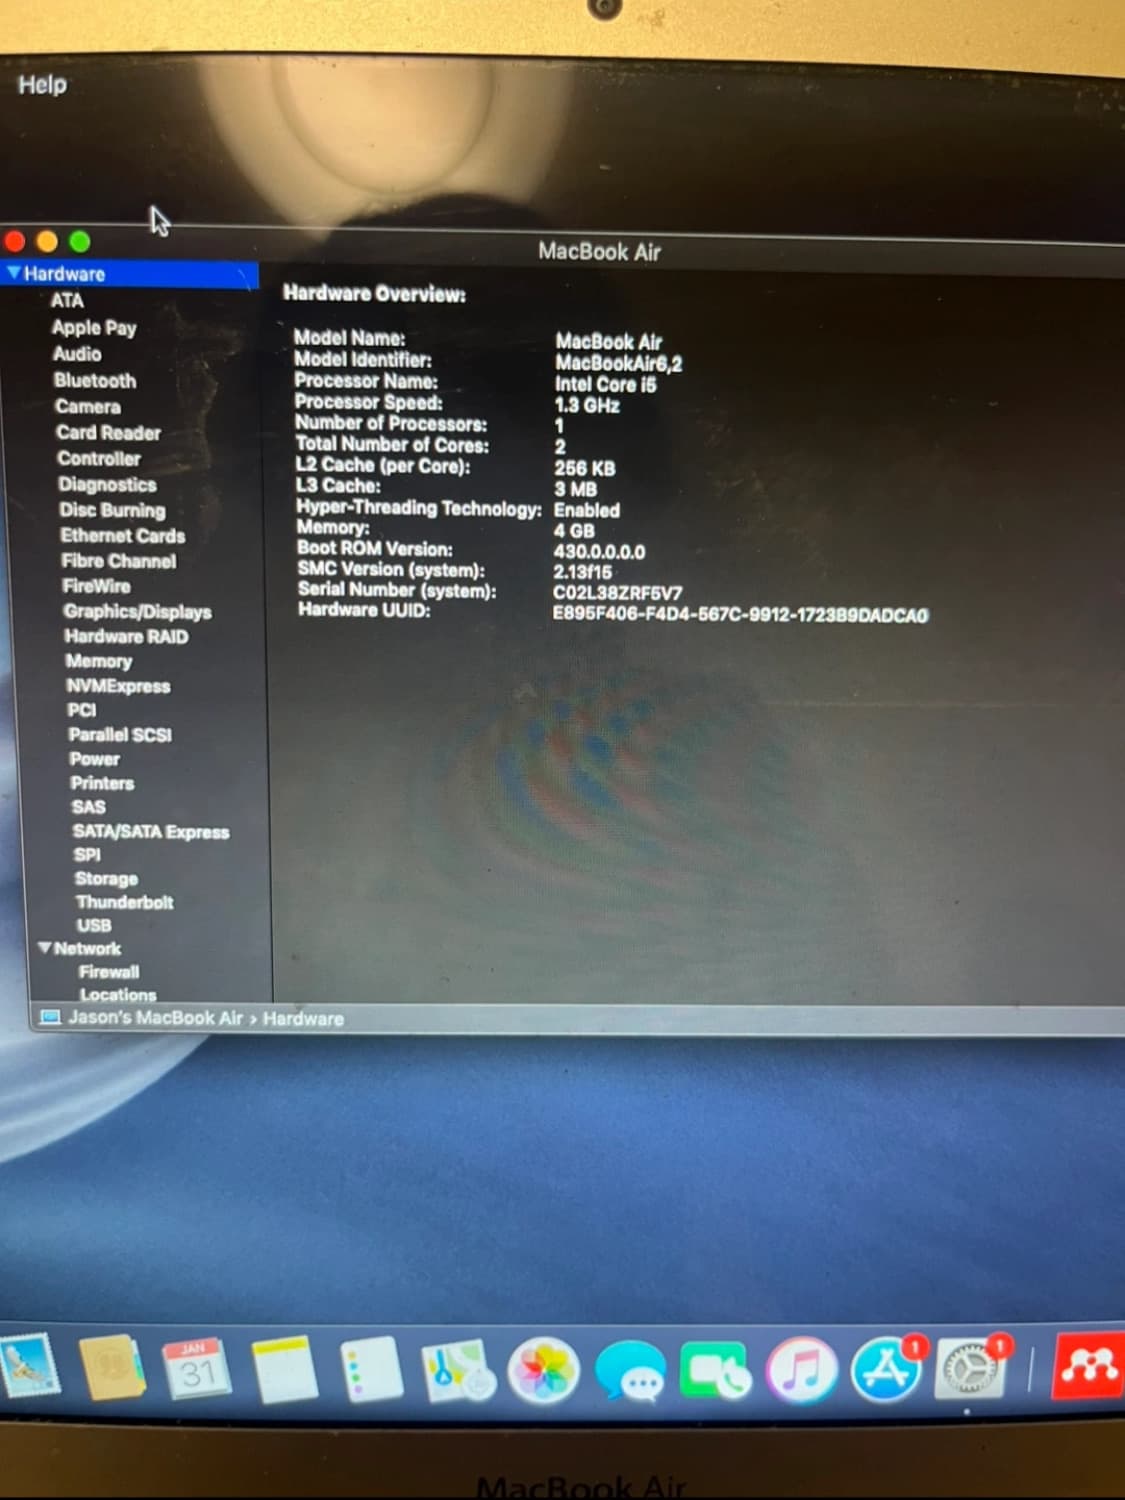This screenshot has width=1125, height=1500.
Task: Open FaceTime from the Dock
Action: 714,1371
